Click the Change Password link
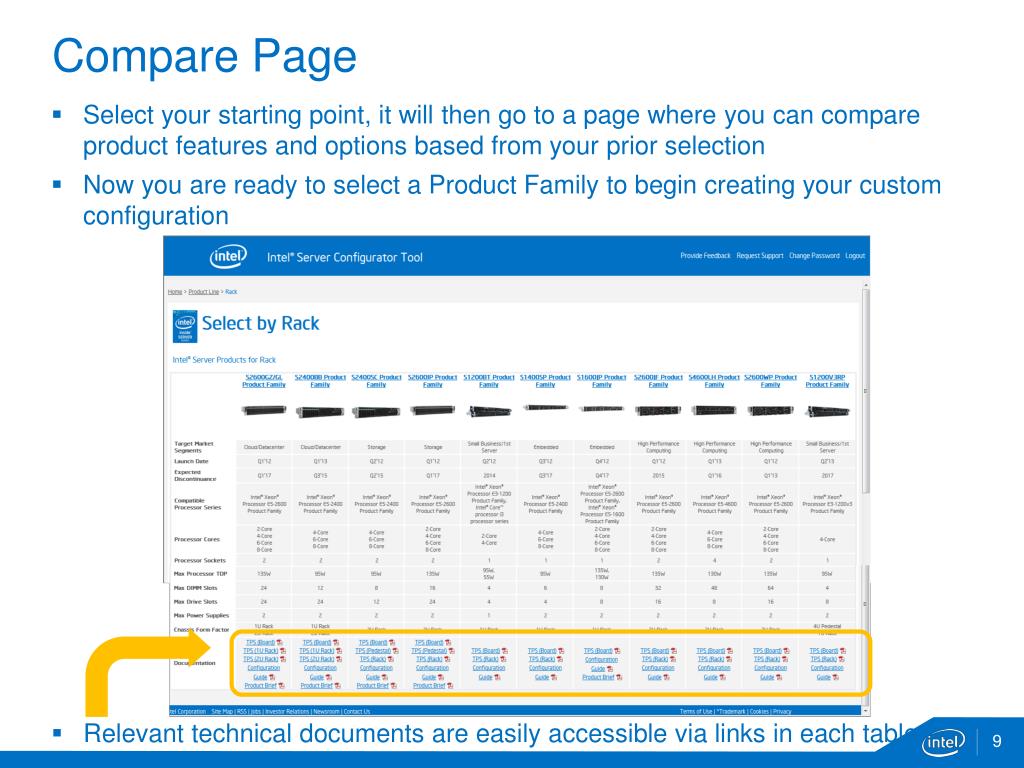 (x=814, y=256)
